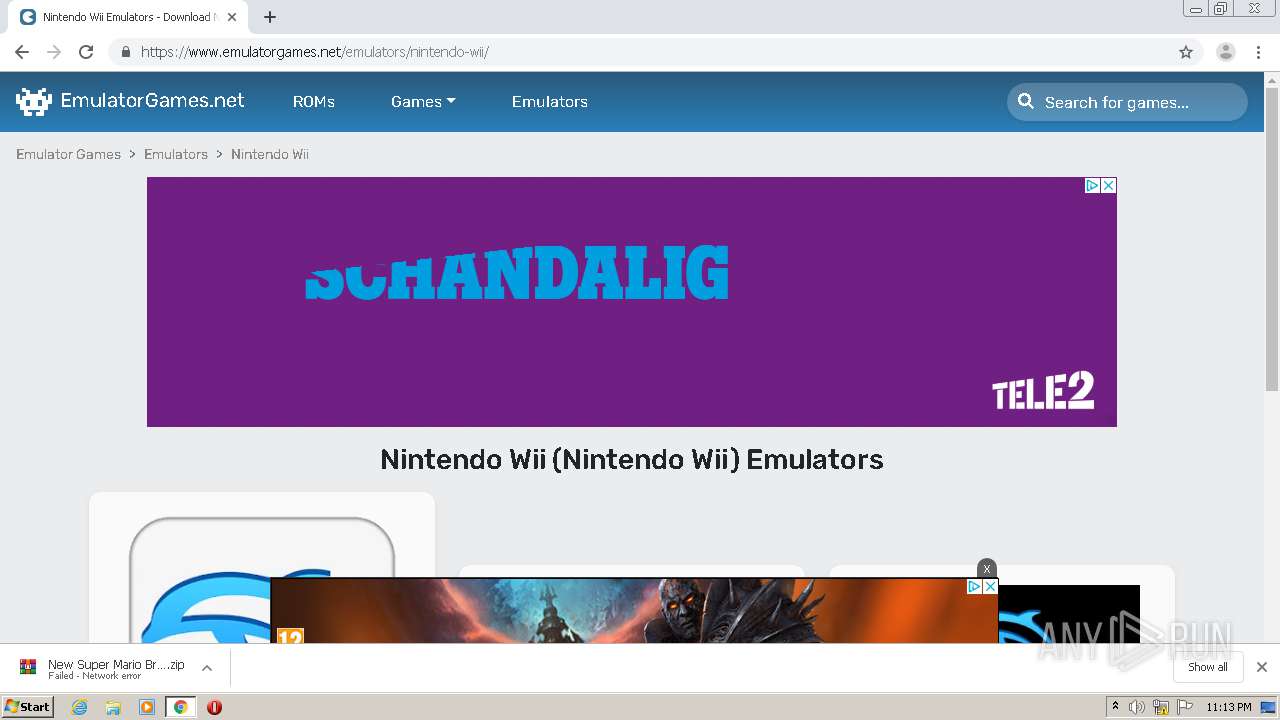Select the Nintendo Wii breadcrumb
The height and width of the screenshot is (720, 1280).
point(270,154)
